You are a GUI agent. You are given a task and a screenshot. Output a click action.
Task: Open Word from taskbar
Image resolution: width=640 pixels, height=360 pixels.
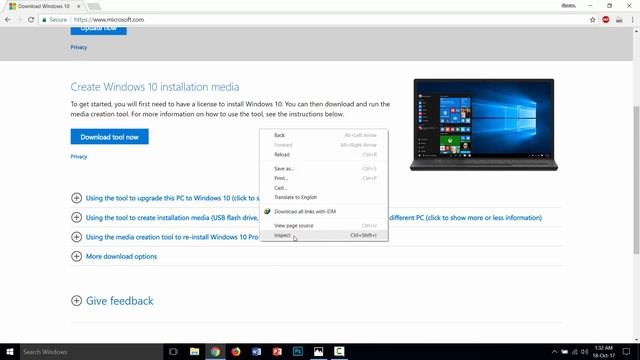point(256,352)
